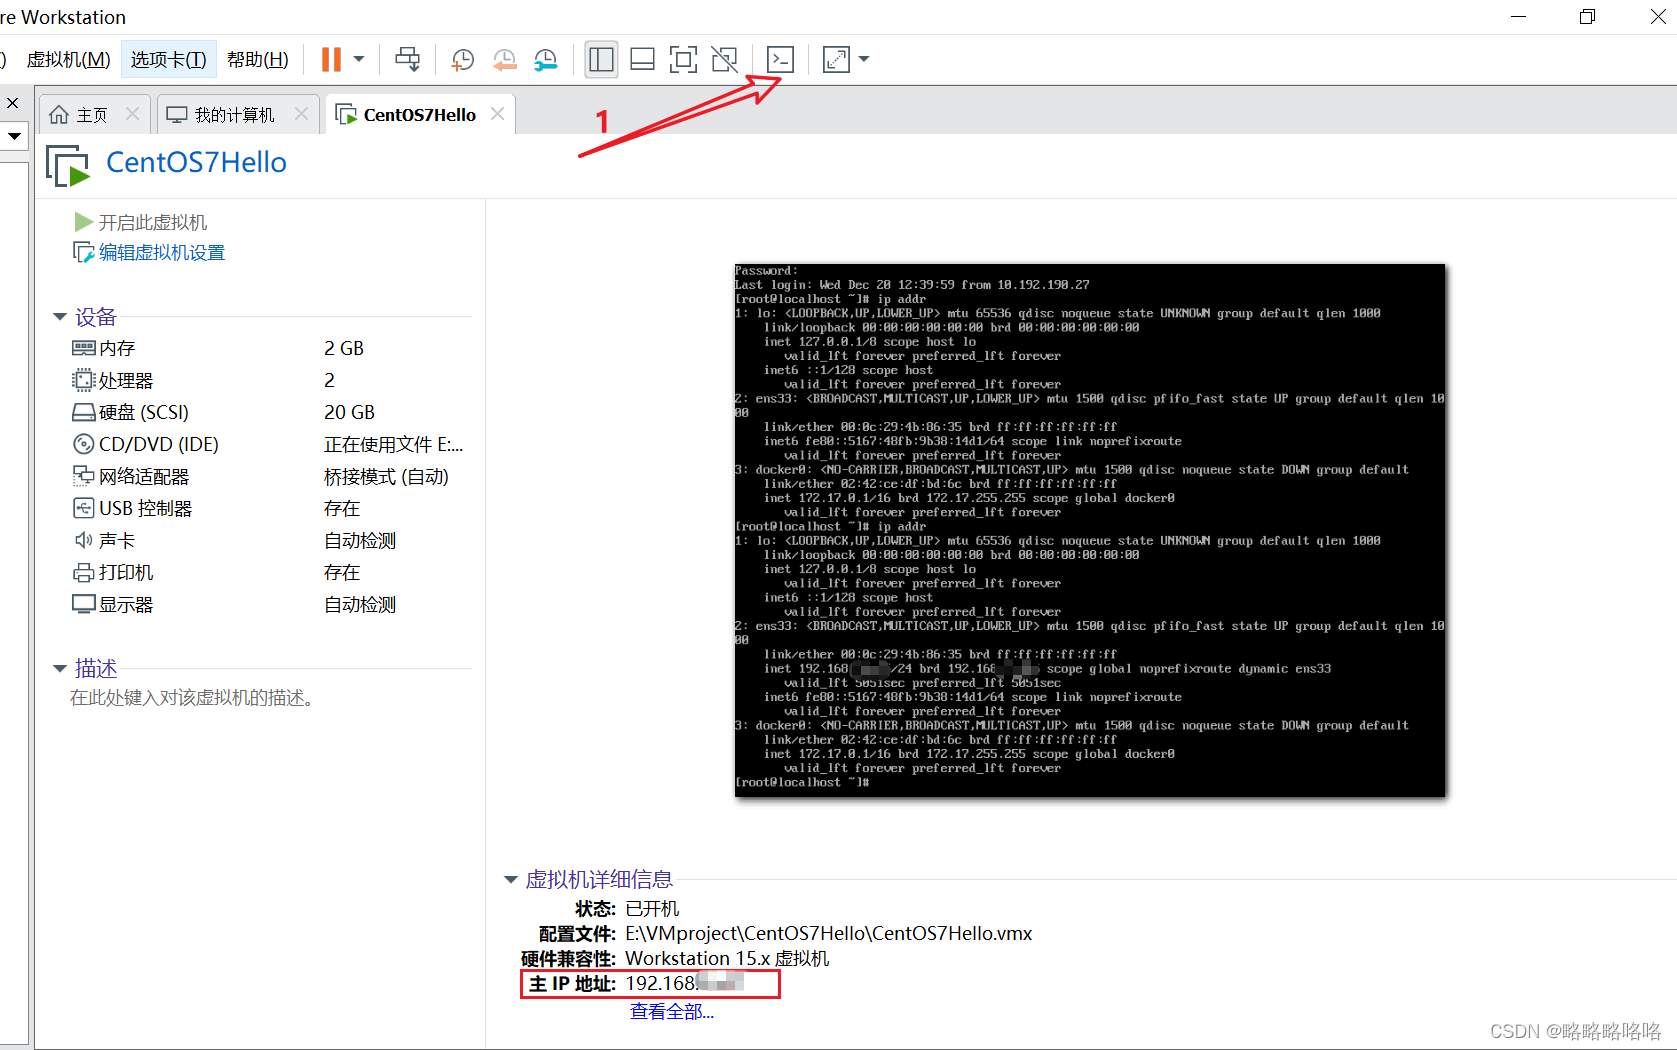Screen dimensions: 1677x1050
Task: Open the snapshot manager
Action: tap(546, 59)
